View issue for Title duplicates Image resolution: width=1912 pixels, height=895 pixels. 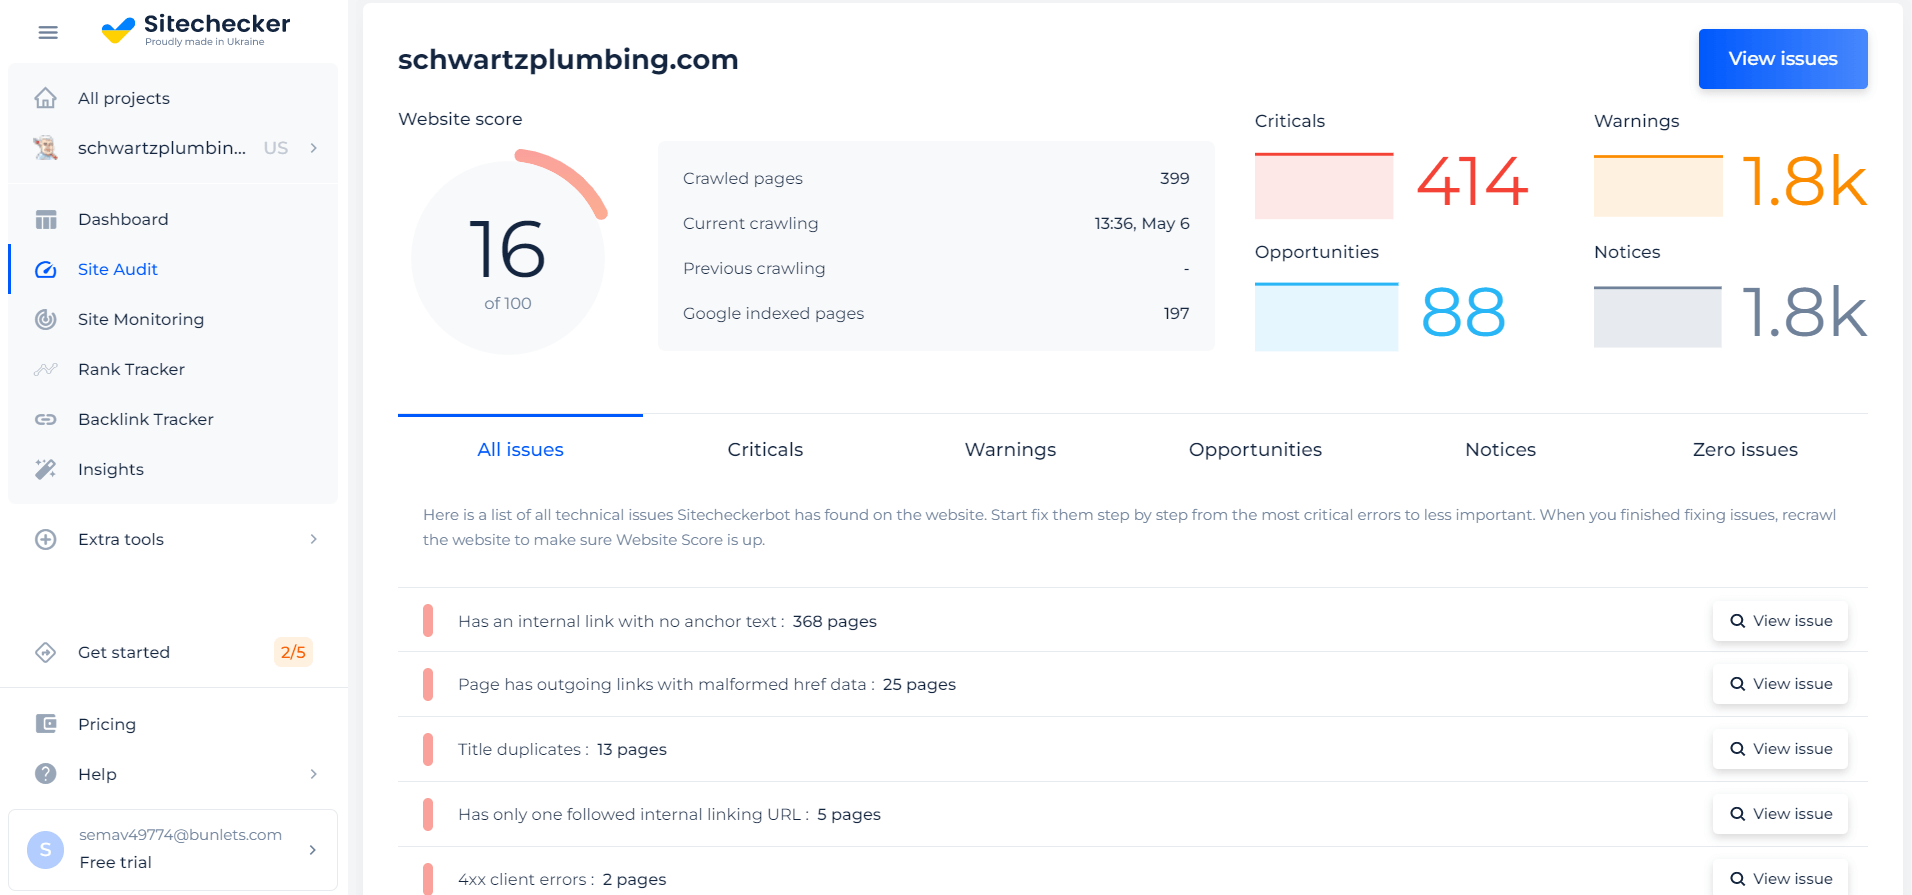1780,749
